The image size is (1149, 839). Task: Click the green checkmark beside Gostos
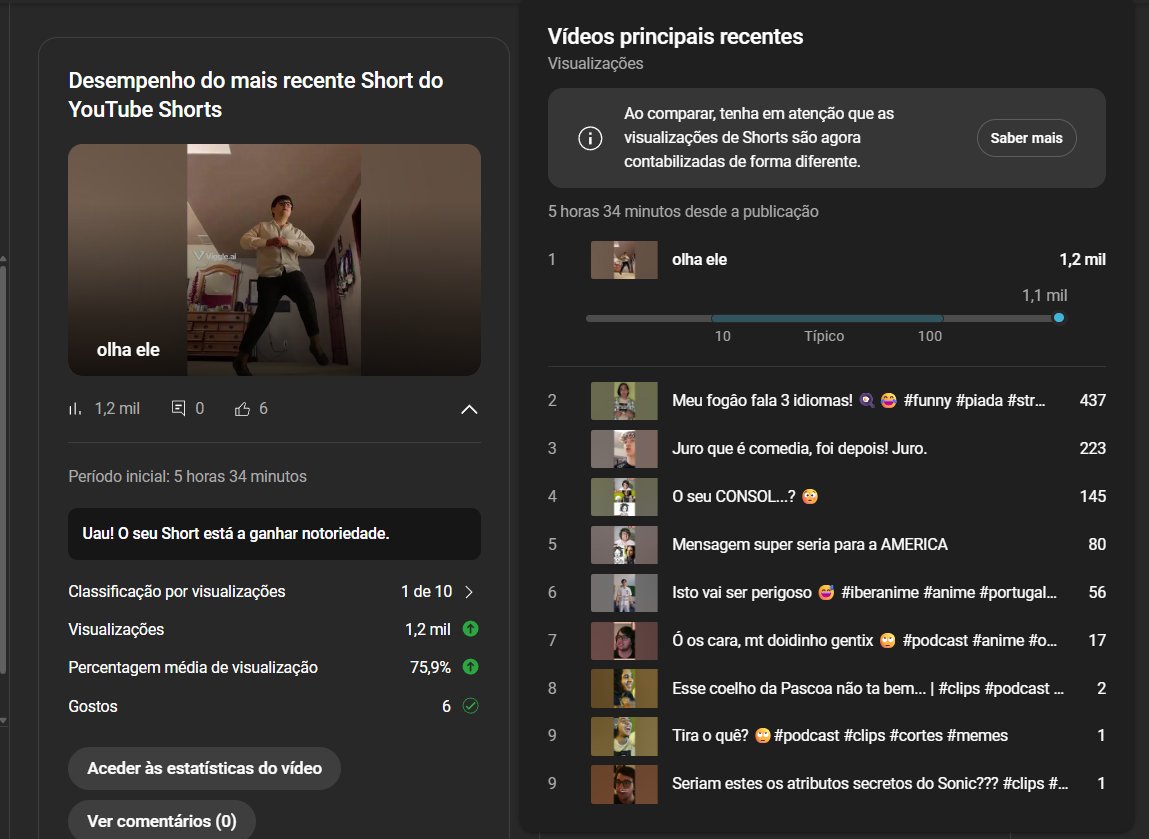(x=470, y=706)
